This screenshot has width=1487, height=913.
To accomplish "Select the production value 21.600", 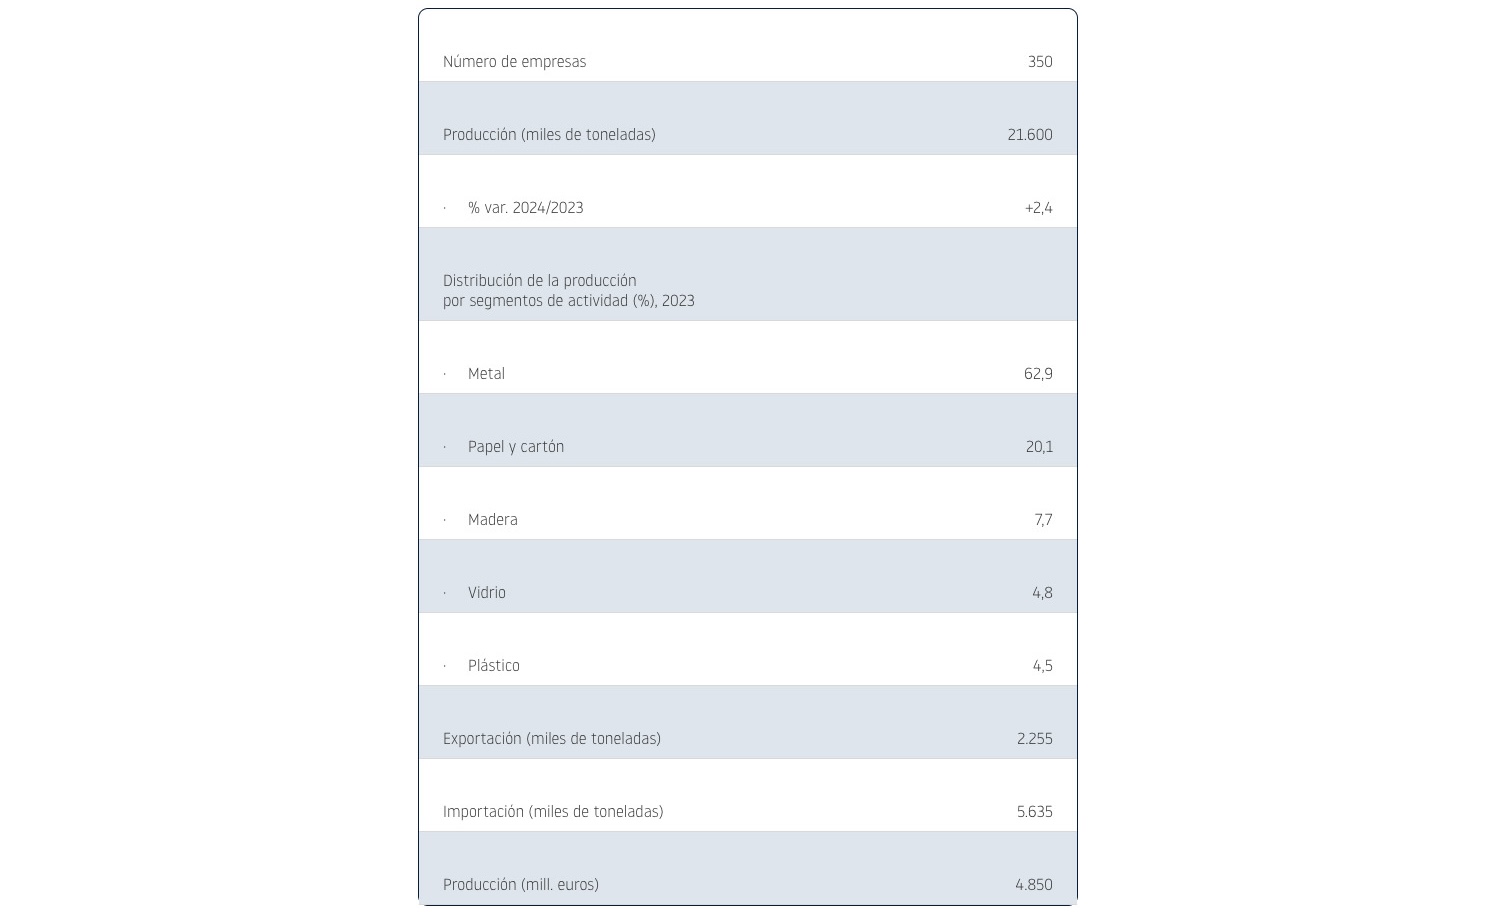I will click(x=1029, y=135).
